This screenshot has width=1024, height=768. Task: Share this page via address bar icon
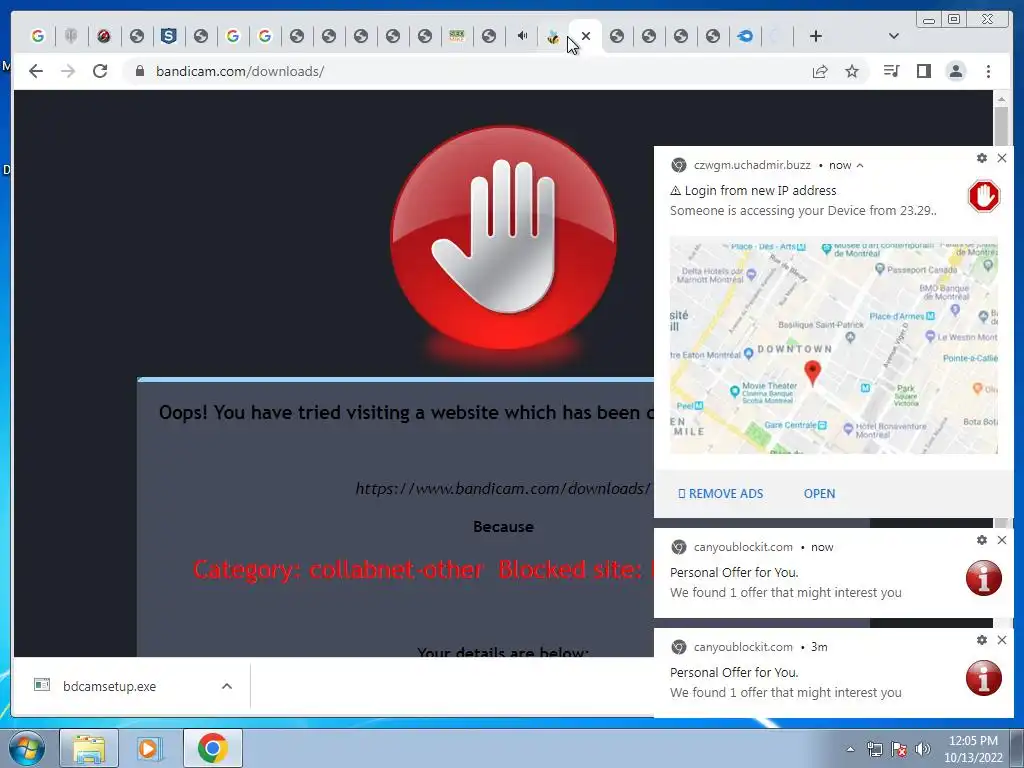pyautogui.click(x=820, y=71)
